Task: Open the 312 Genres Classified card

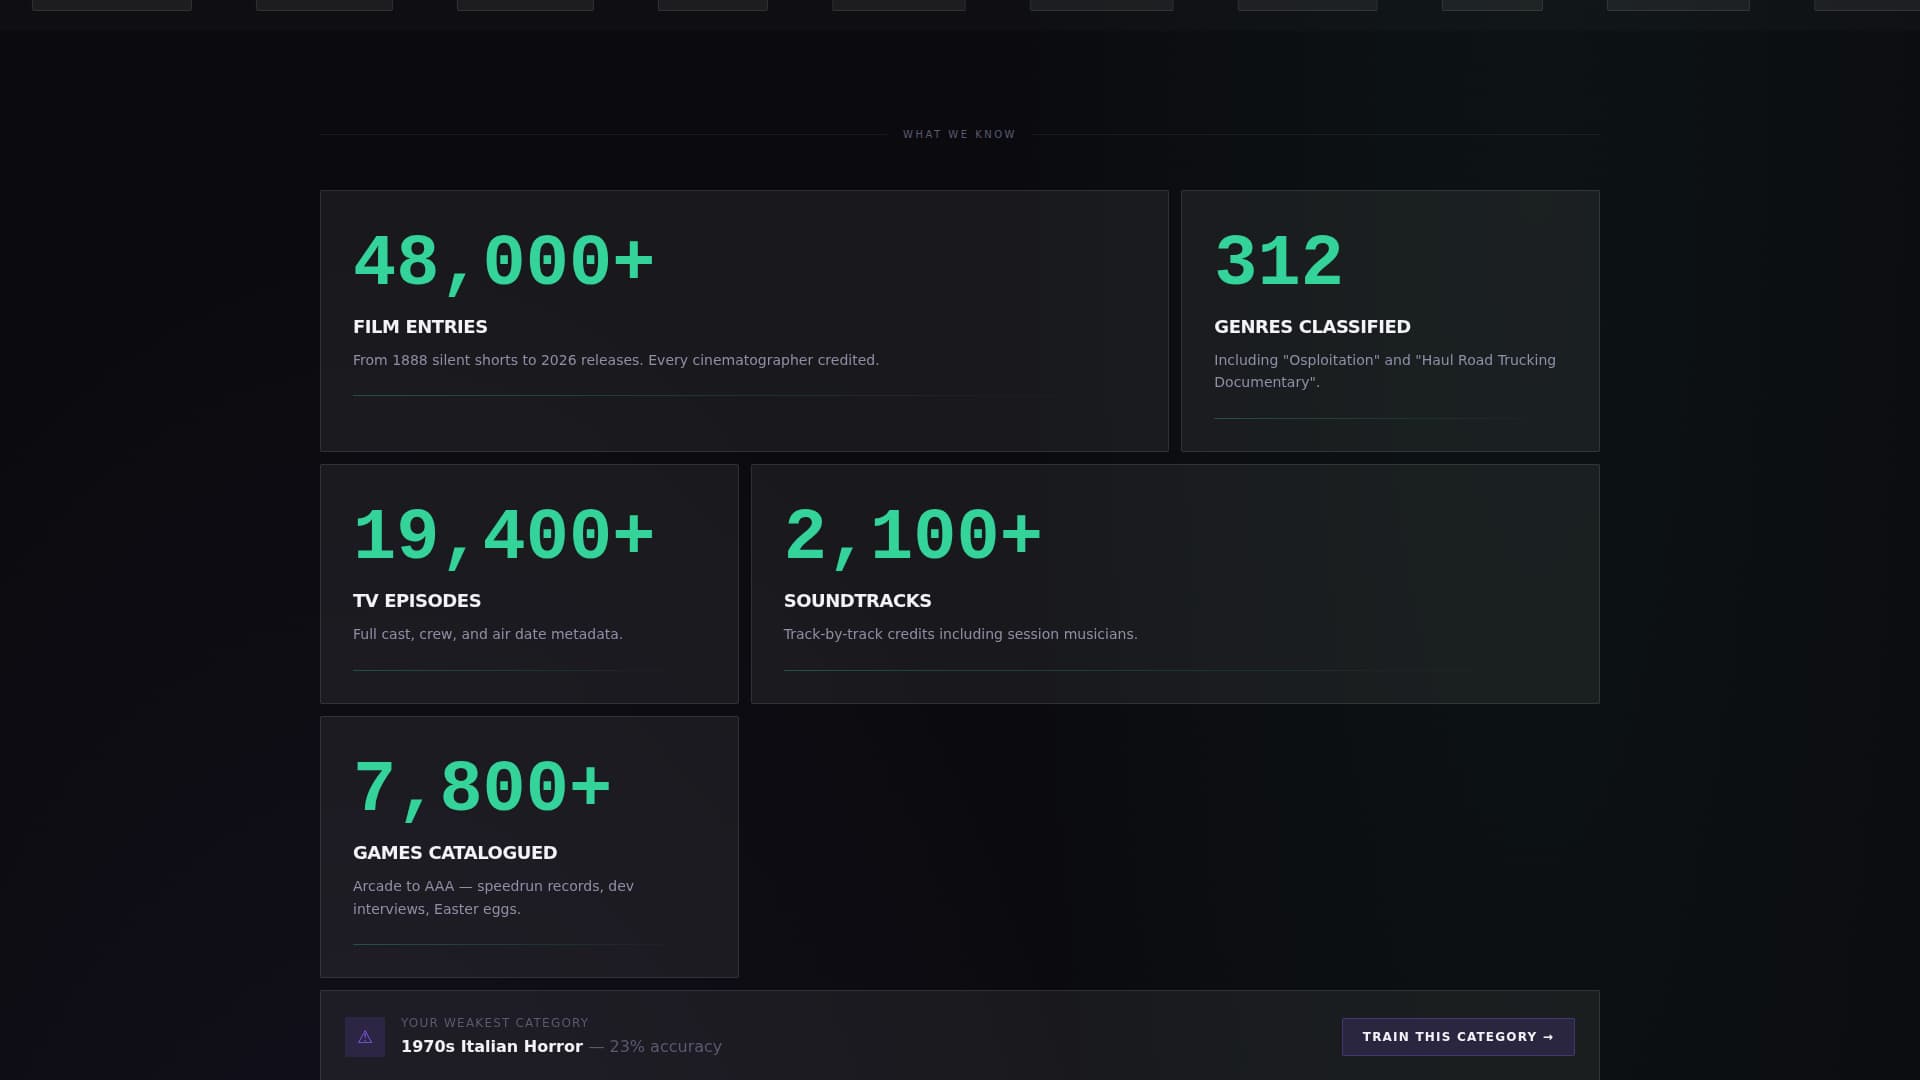Action: [x=1390, y=321]
